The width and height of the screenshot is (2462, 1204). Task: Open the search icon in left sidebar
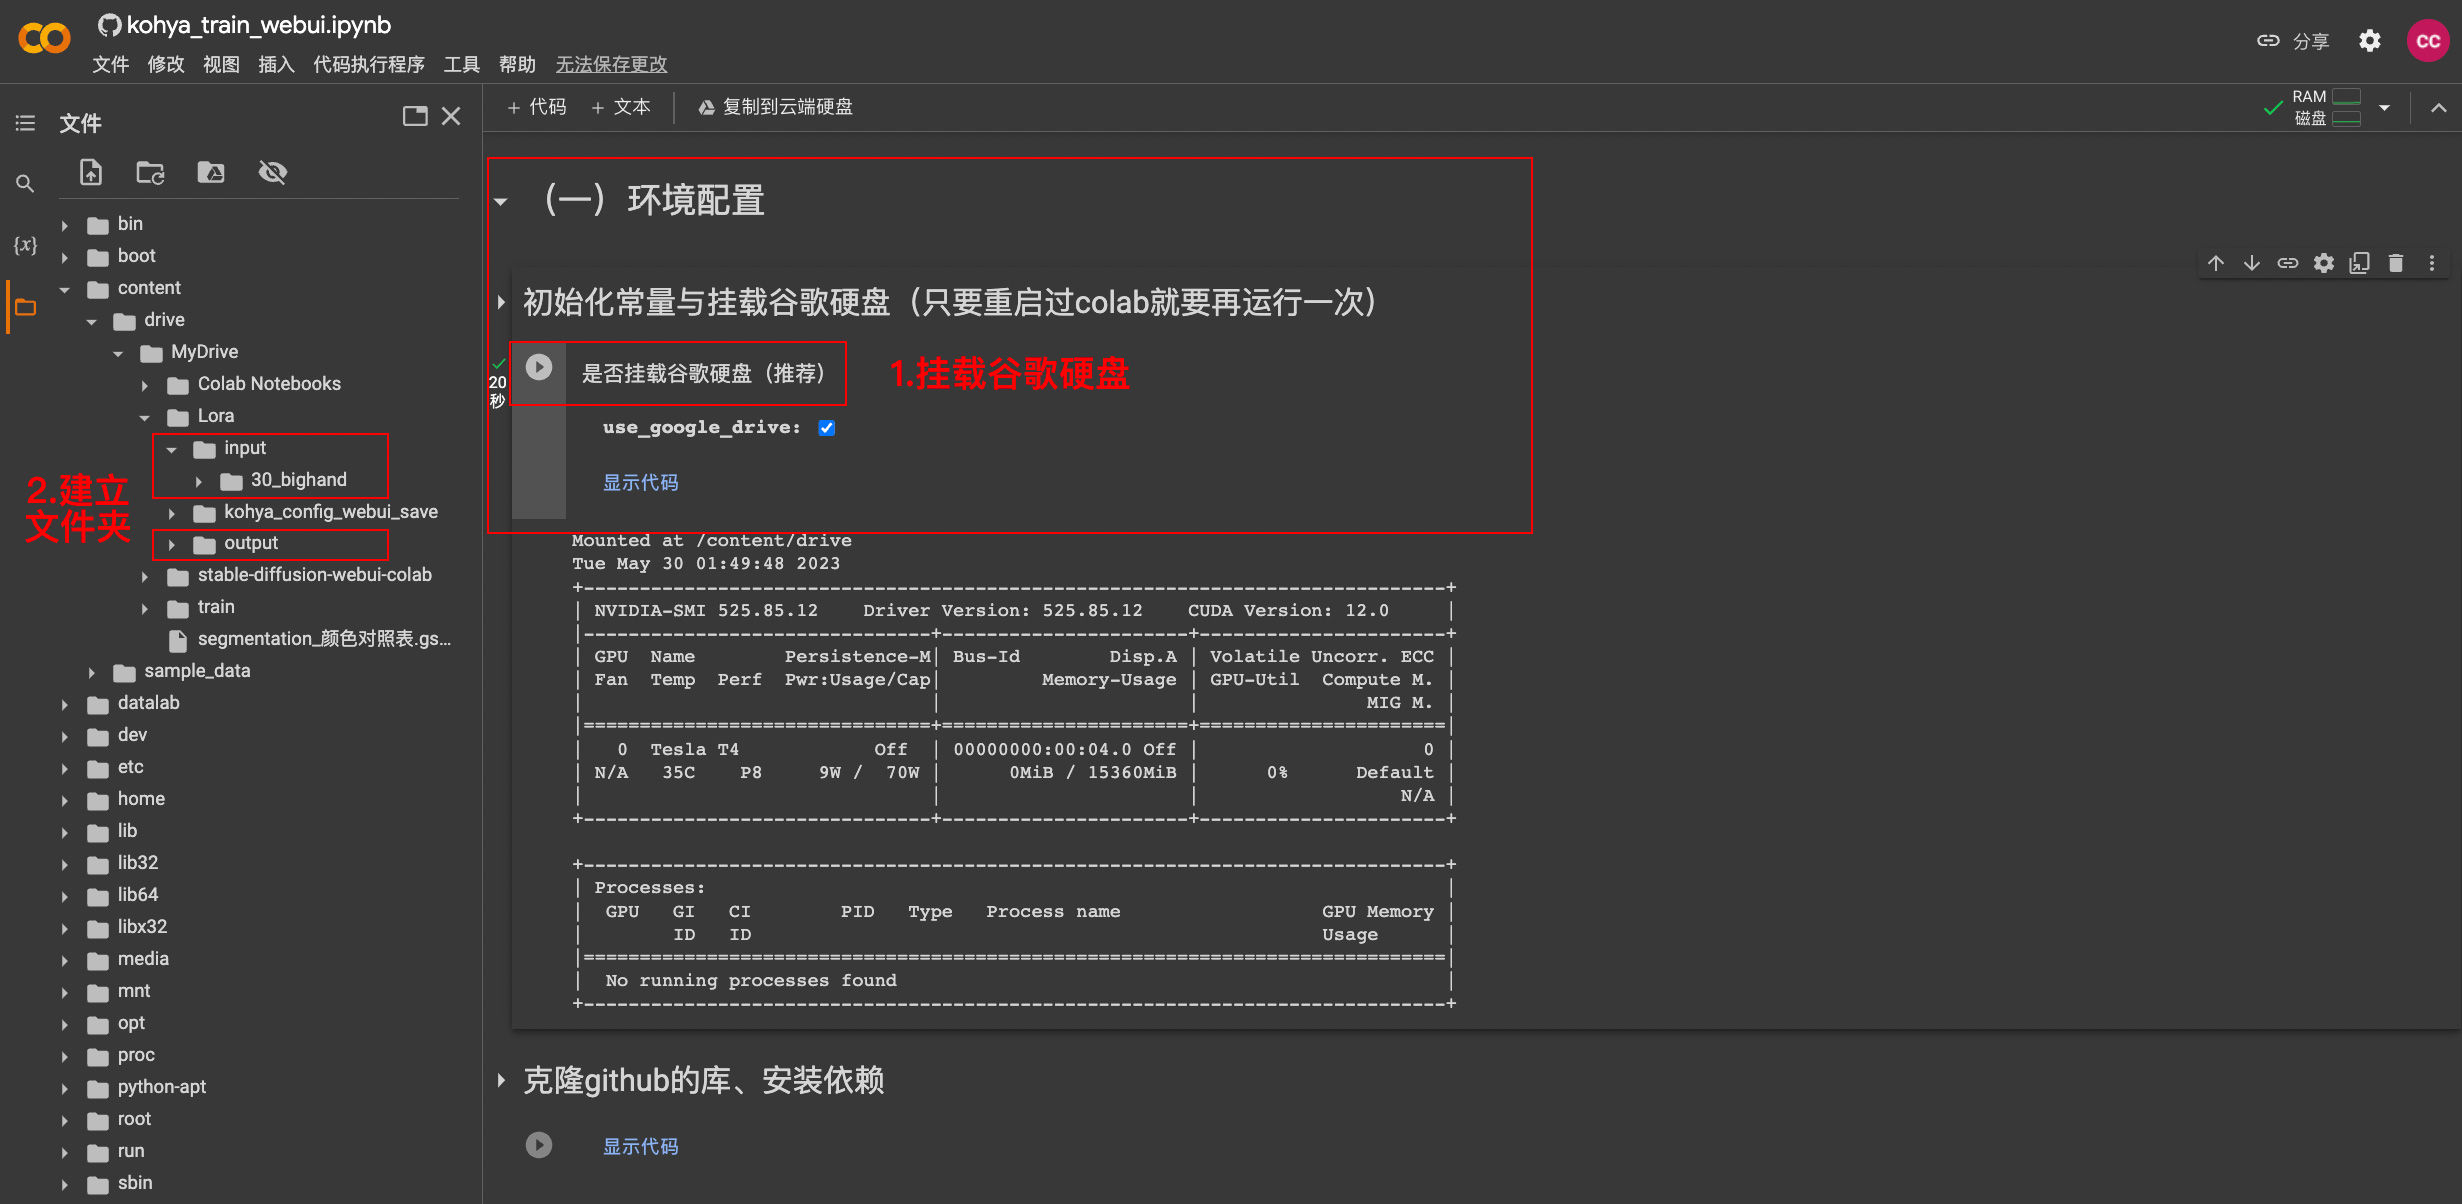pos(25,184)
